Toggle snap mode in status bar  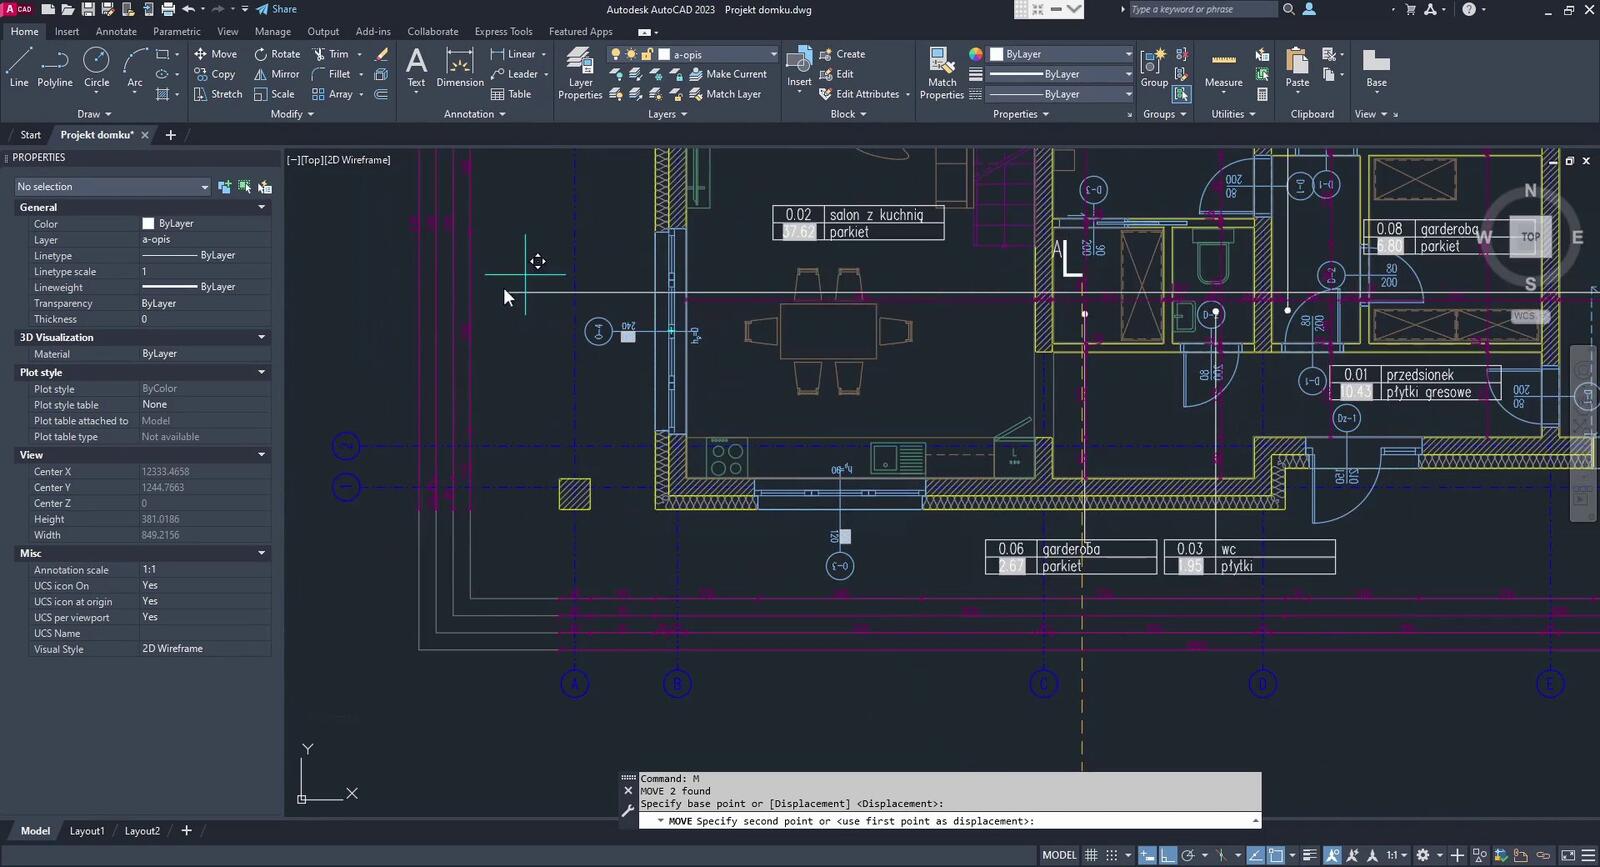tap(1111, 855)
